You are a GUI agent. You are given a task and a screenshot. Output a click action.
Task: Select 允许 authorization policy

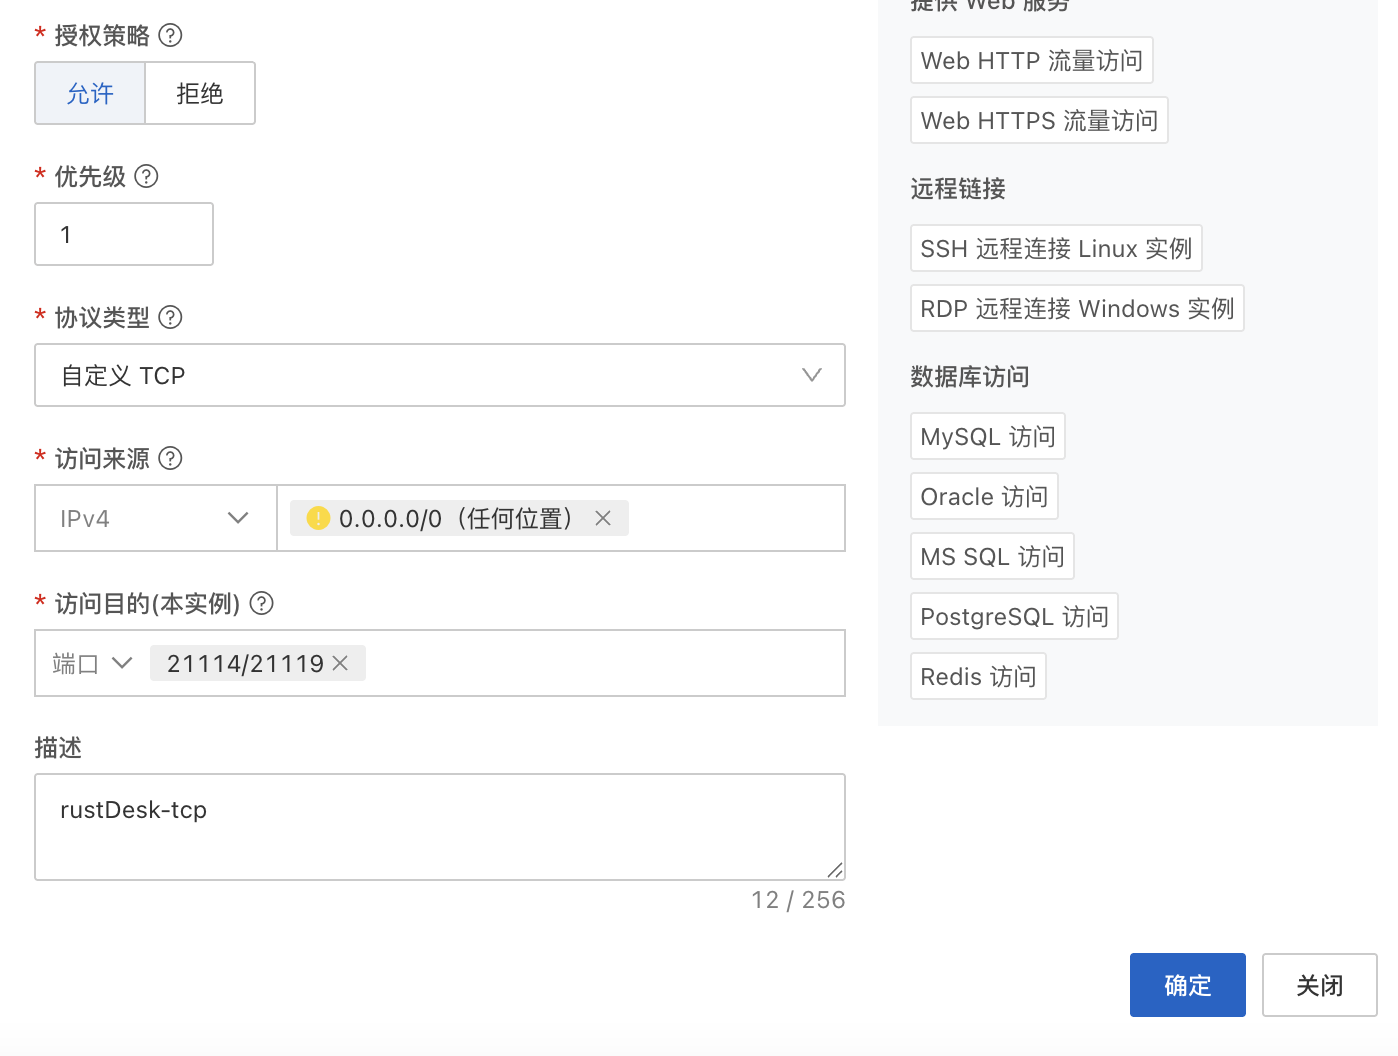point(90,93)
